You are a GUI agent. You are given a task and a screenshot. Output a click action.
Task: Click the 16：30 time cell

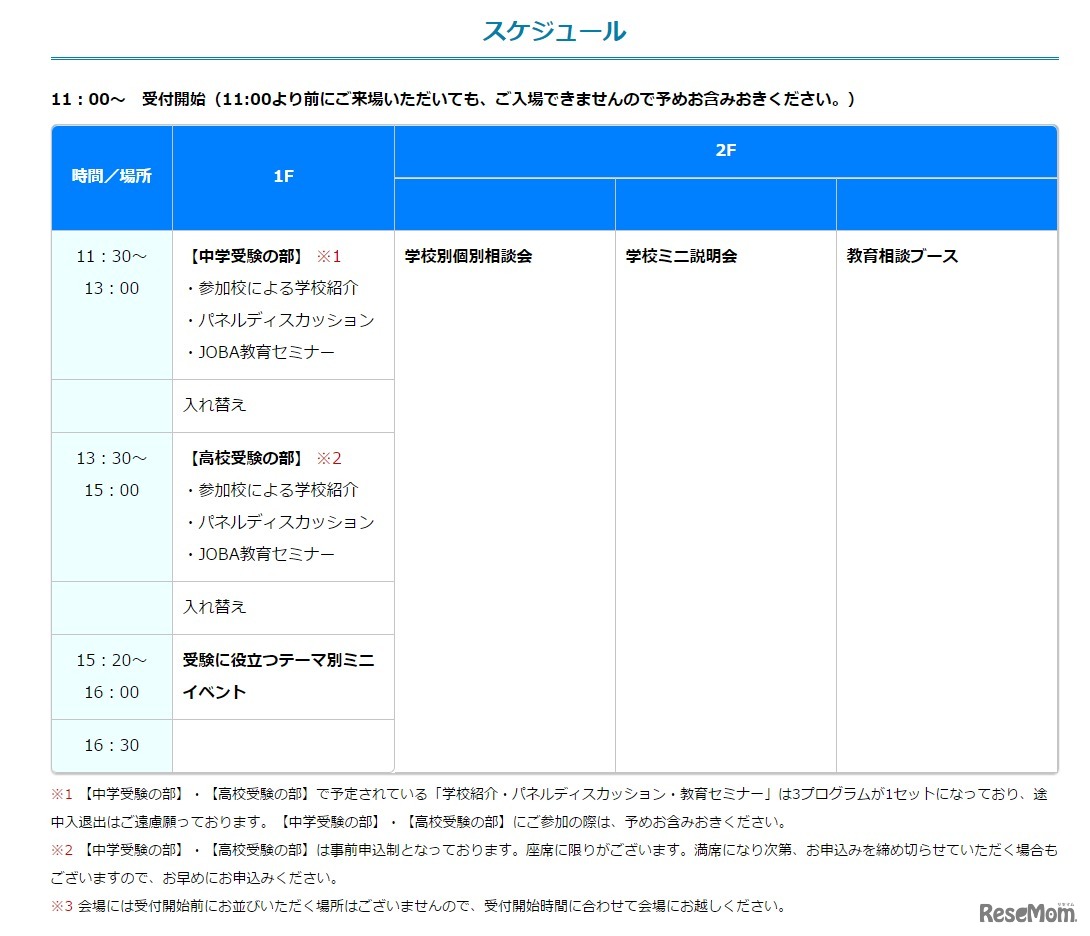click(x=110, y=744)
